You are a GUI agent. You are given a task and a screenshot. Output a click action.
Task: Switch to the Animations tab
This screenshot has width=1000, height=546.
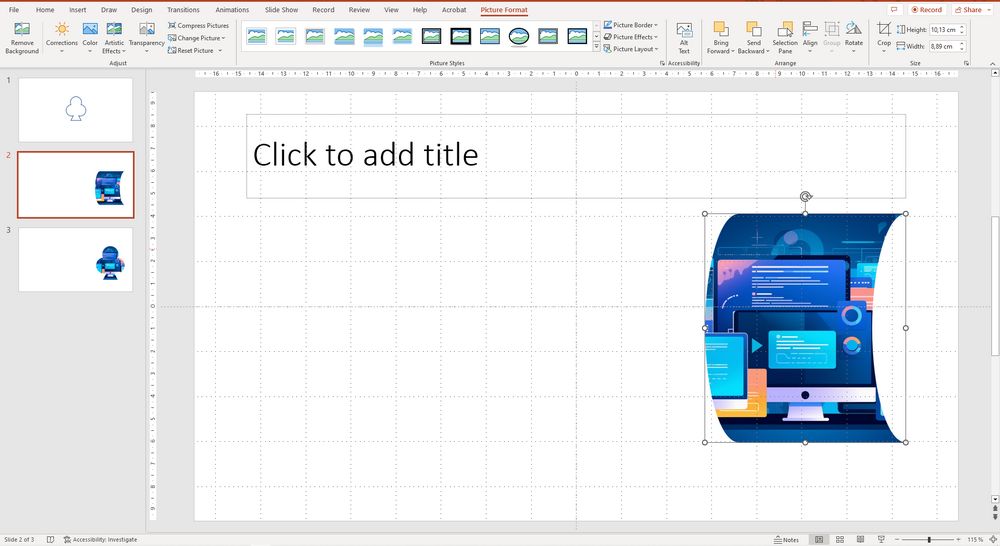232,10
